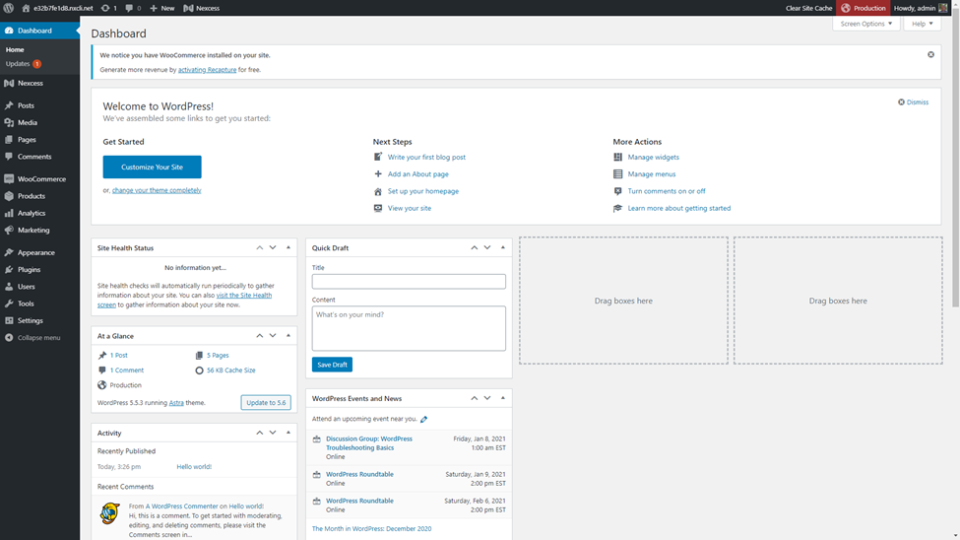This screenshot has height=540, width=960.
Task: Collapse the At a Glance panel
Action: point(288,336)
